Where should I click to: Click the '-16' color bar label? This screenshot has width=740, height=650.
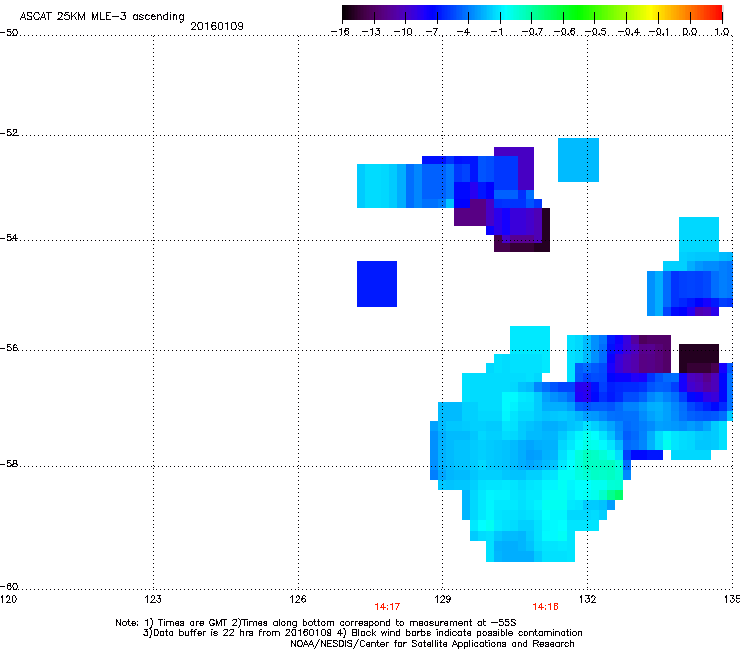(x=340, y=32)
